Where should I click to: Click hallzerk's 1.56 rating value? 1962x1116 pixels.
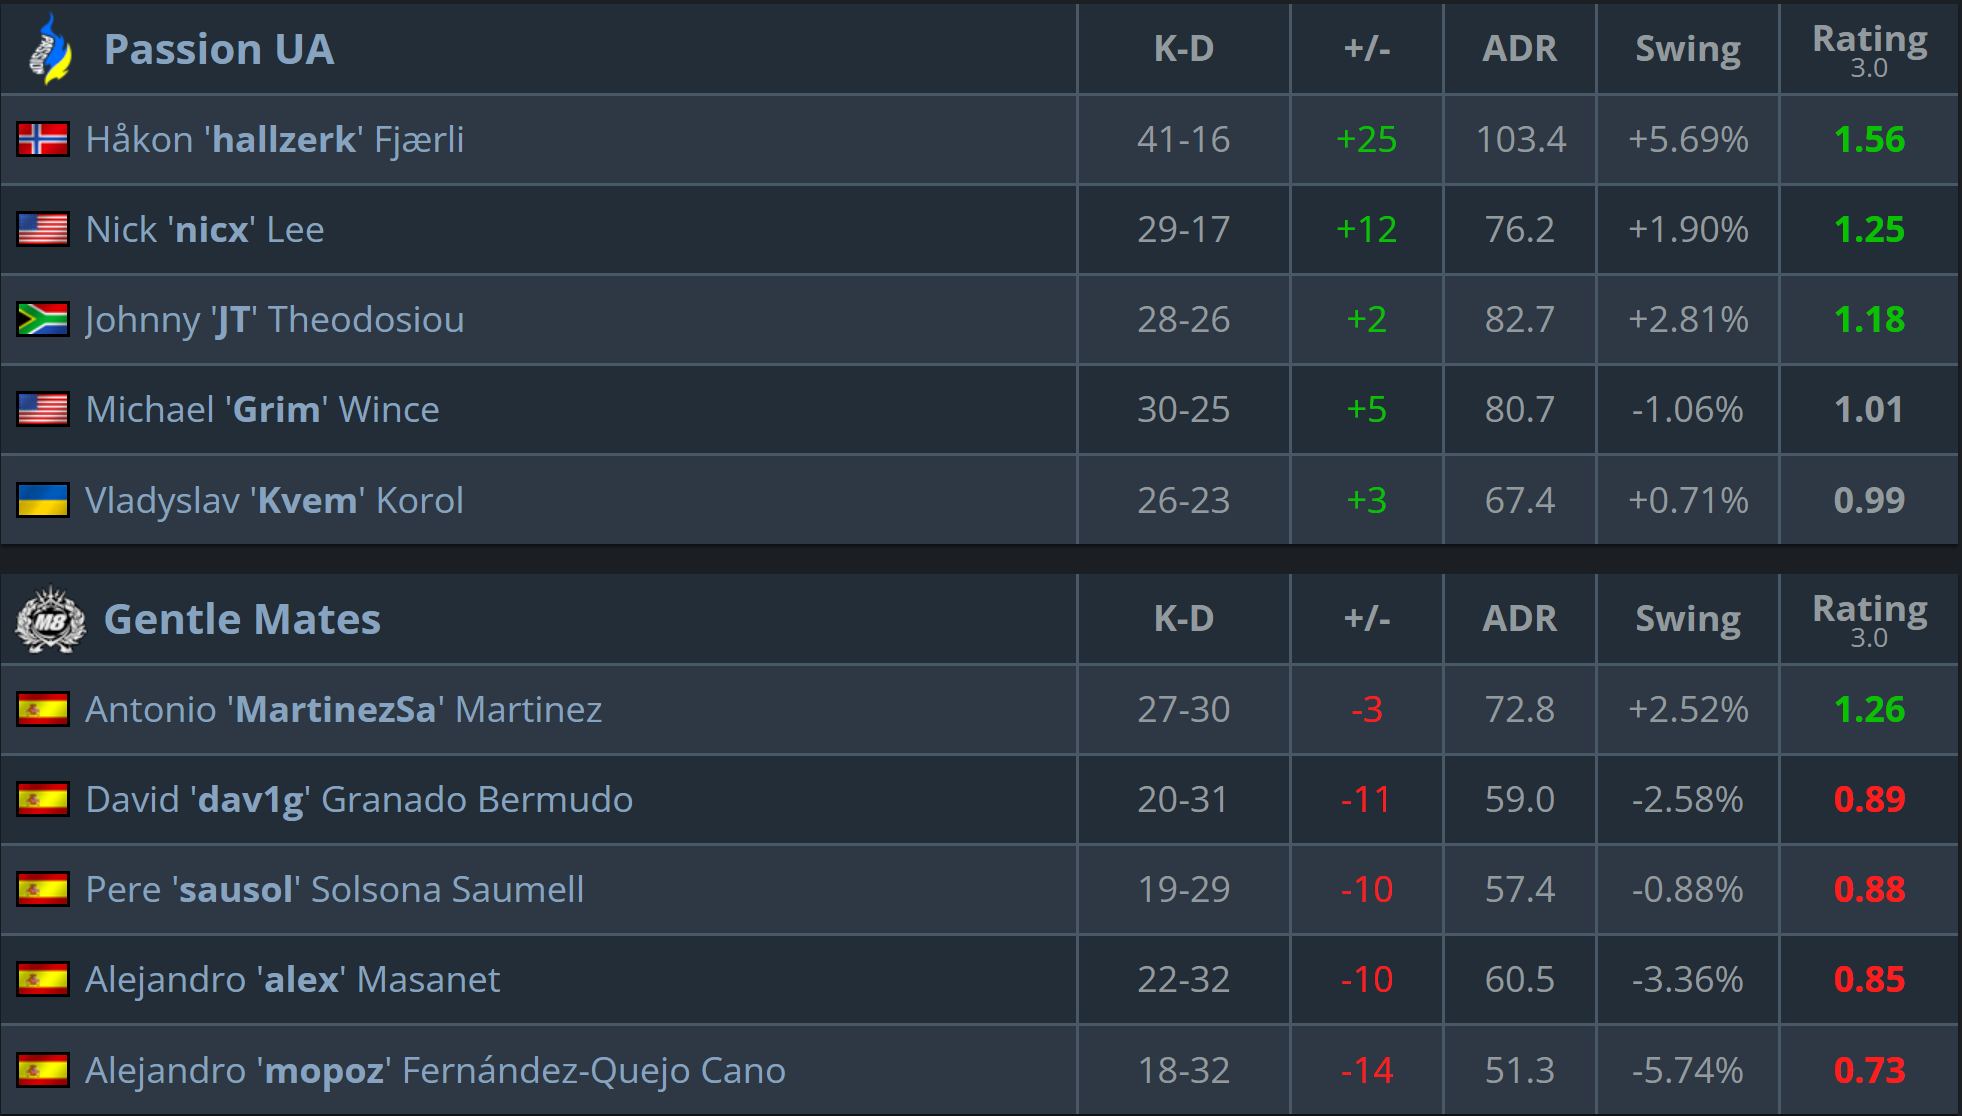click(1870, 140)
